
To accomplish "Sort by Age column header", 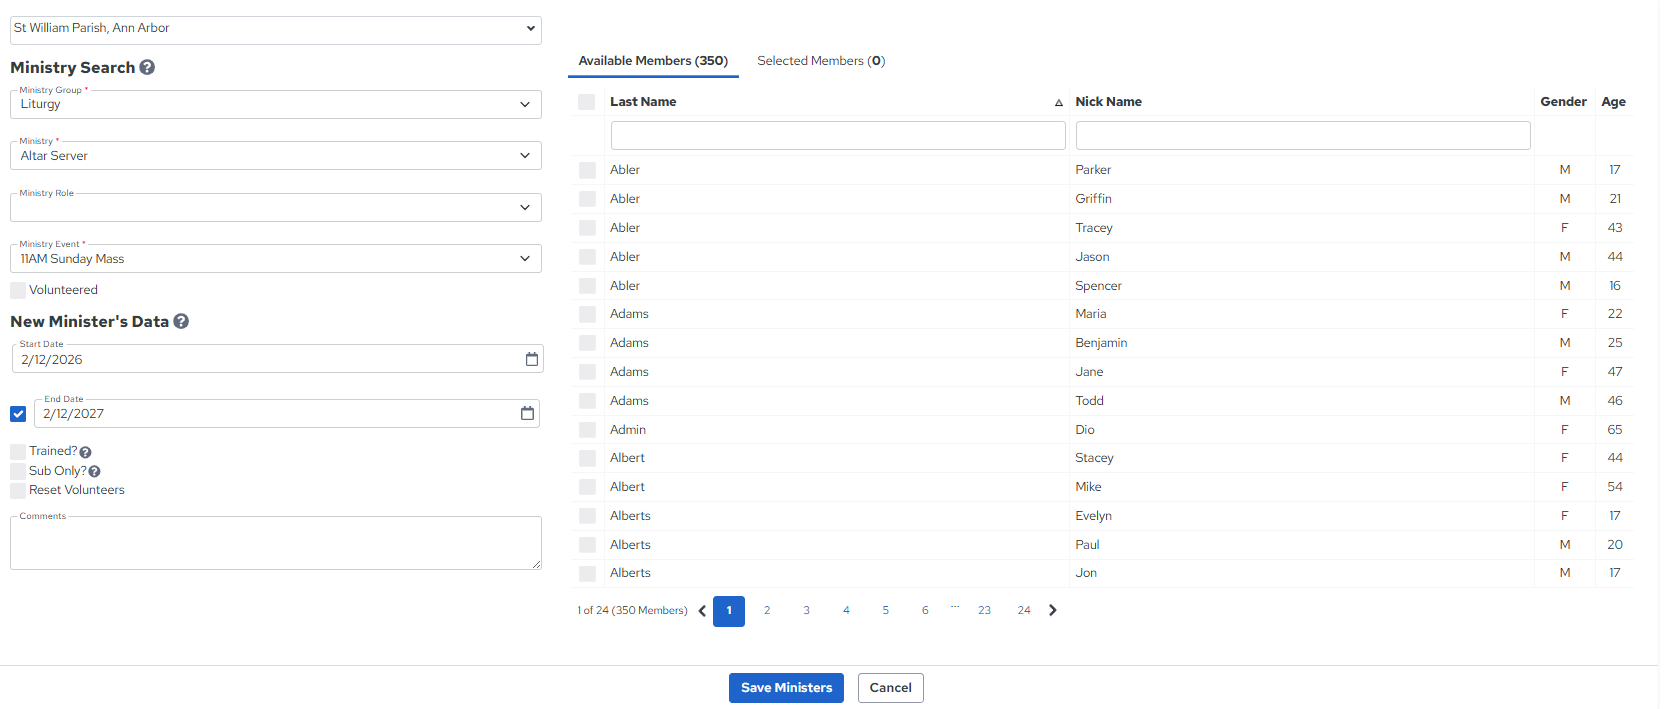I will coord(1613,102).
